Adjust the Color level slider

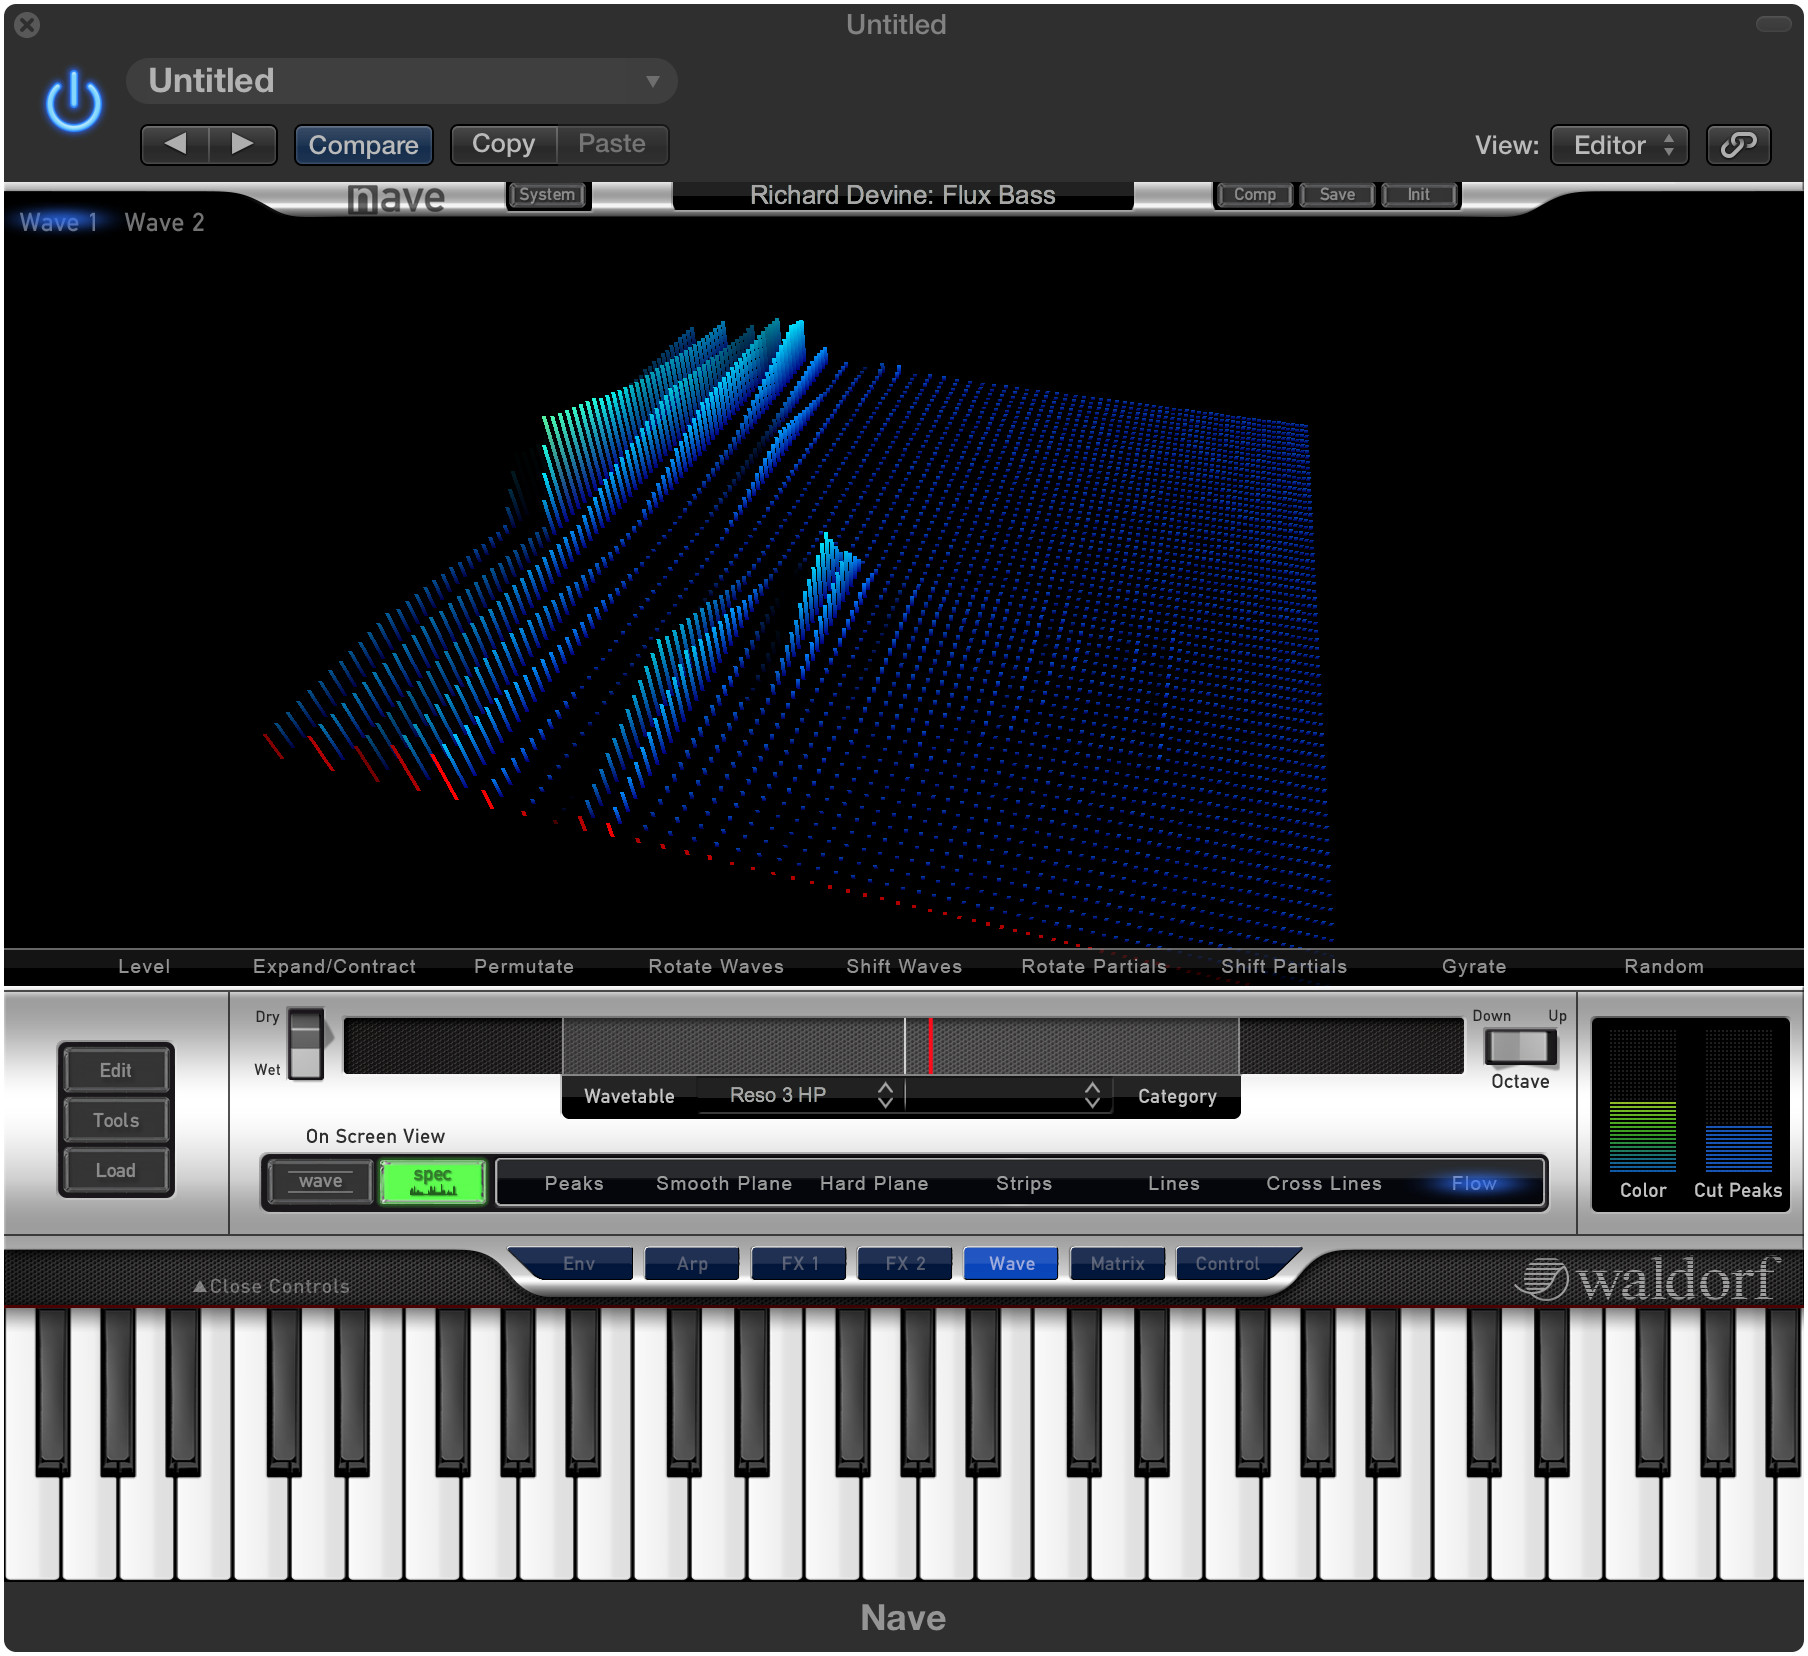(1643, 1100)
